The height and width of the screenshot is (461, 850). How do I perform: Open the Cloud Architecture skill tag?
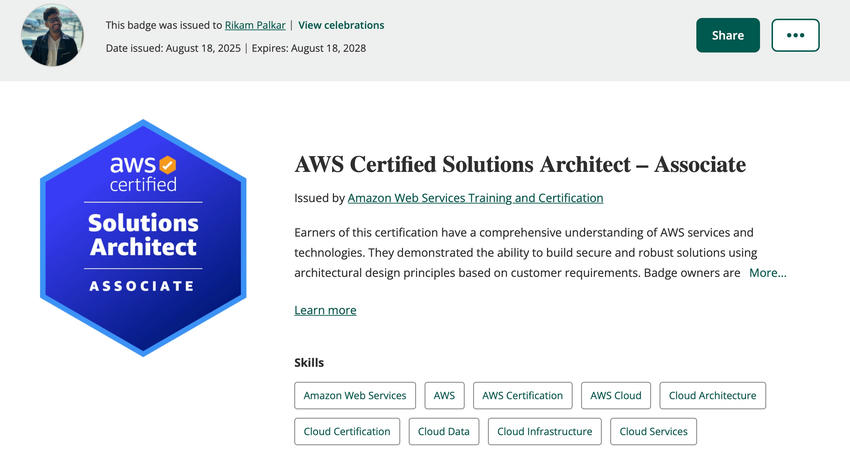[x=713, y=395]
